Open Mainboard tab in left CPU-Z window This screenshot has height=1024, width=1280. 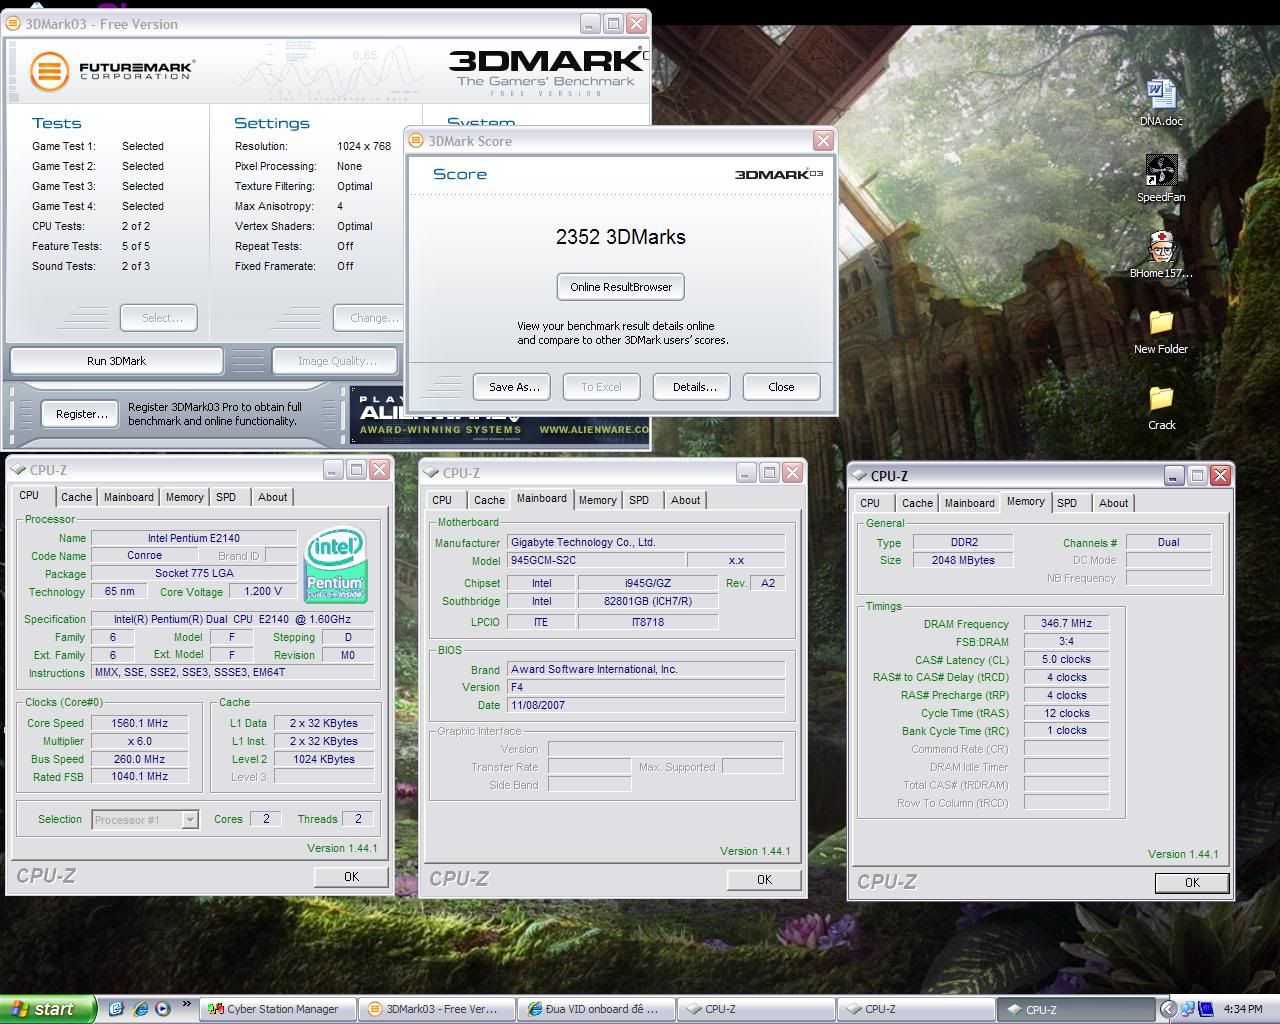pyautogui.click(x=129, y=497)
